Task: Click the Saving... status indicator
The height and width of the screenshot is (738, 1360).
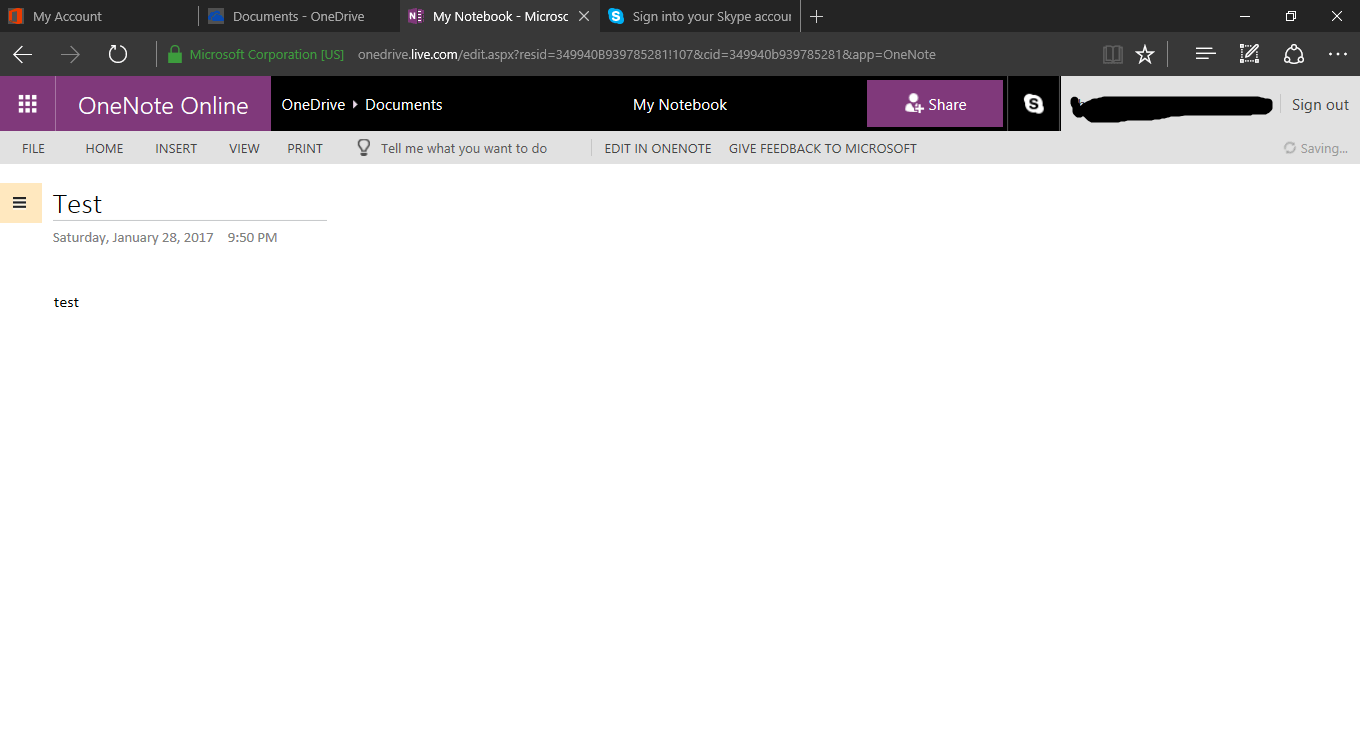Action: click(x=1316, y=148)
